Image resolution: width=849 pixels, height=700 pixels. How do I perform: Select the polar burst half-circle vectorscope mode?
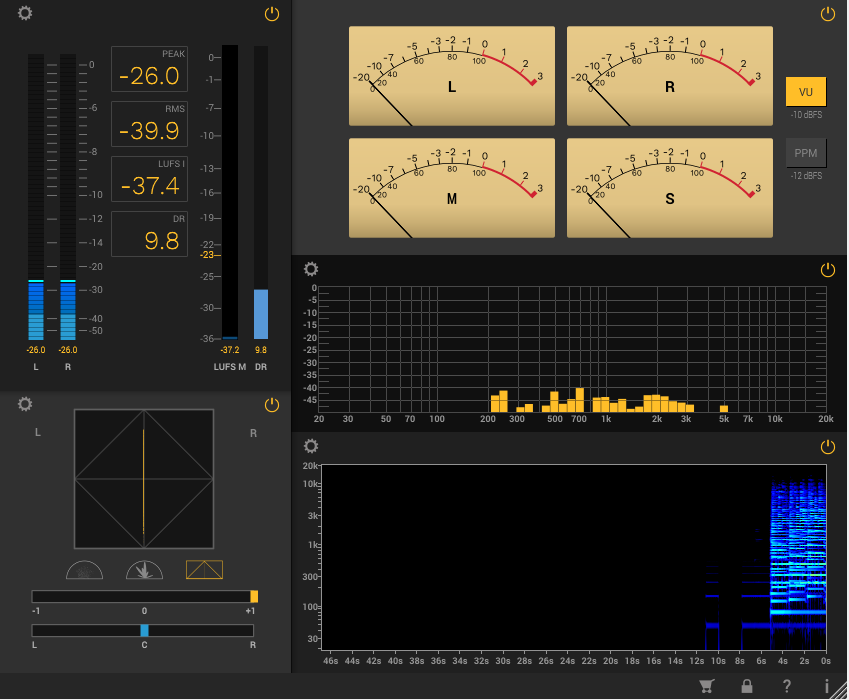tap(144, 570)
